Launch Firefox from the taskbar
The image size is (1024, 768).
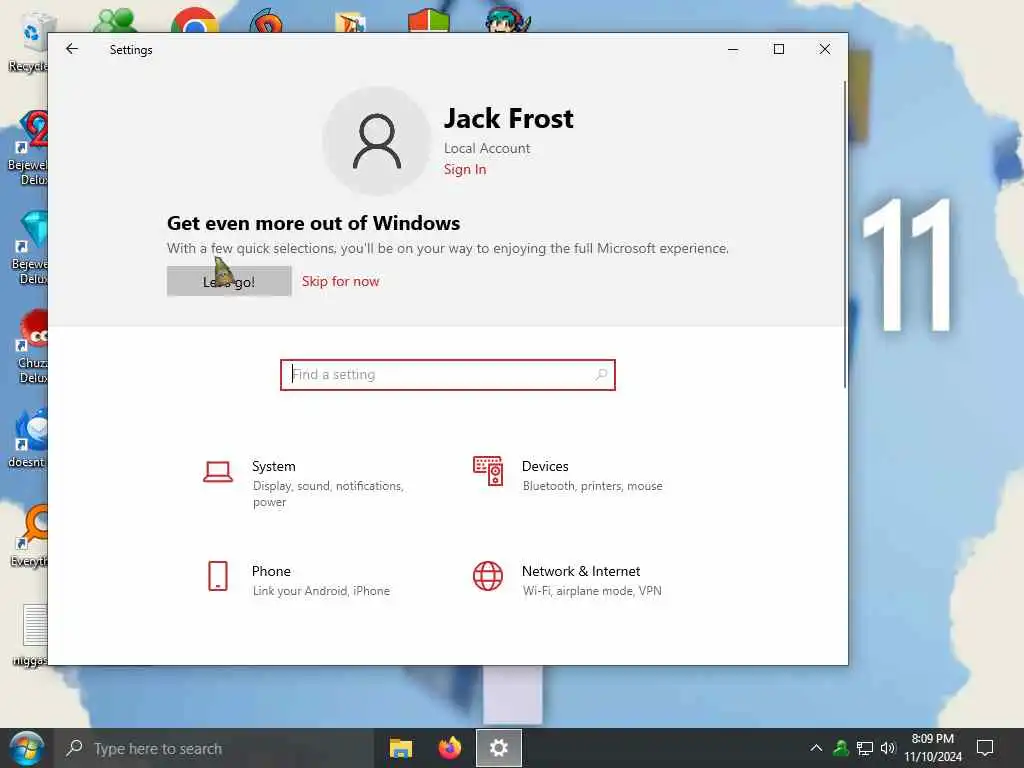pos(449,748)
